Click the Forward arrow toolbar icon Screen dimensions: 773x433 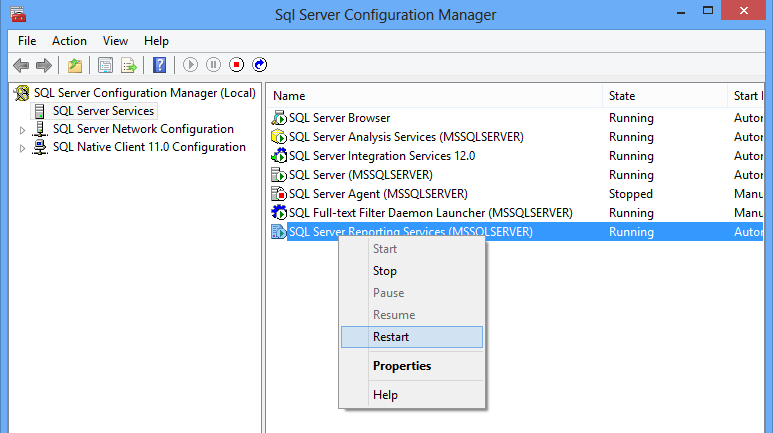point(44,65)
